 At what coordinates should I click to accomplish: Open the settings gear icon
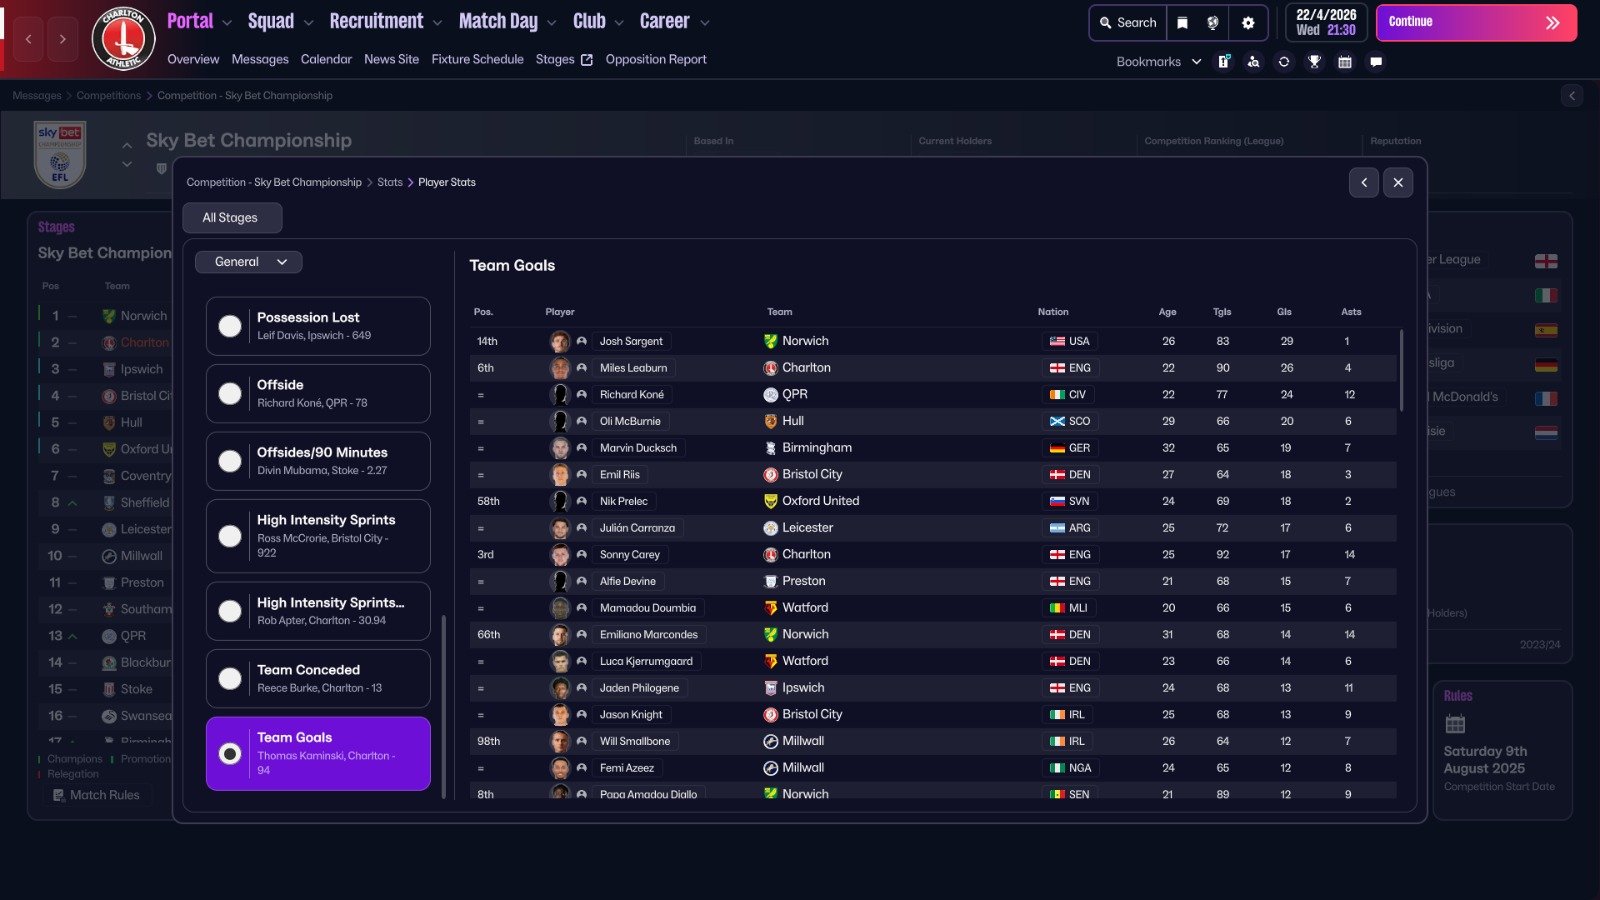(1248, 23)
